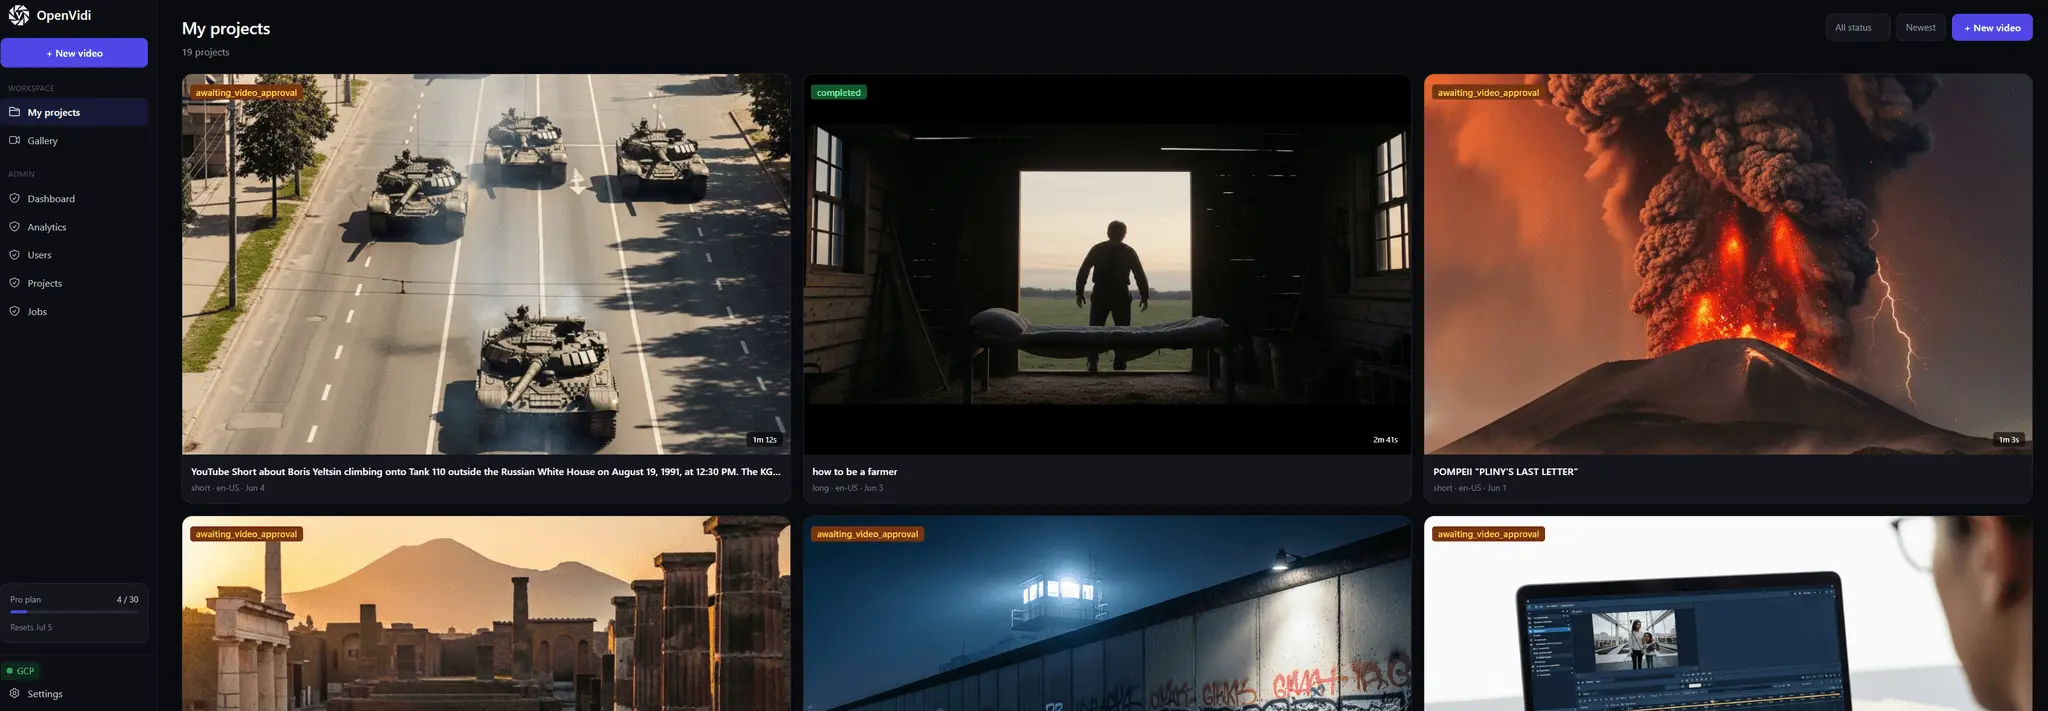Click the short · en-US · Jun 1 metadata
Screen dimensions: 2048x711
click(x=1470, y=488)
